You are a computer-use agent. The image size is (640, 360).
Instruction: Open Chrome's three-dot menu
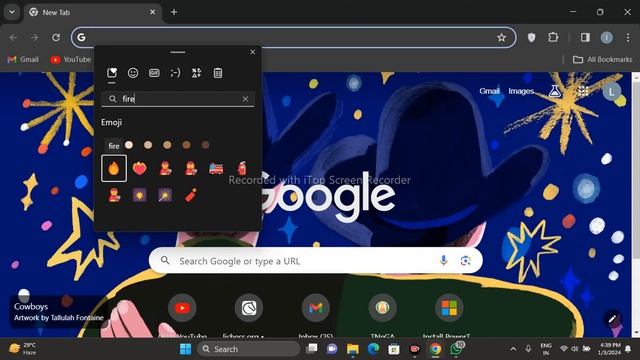click(x=628, y=38)
